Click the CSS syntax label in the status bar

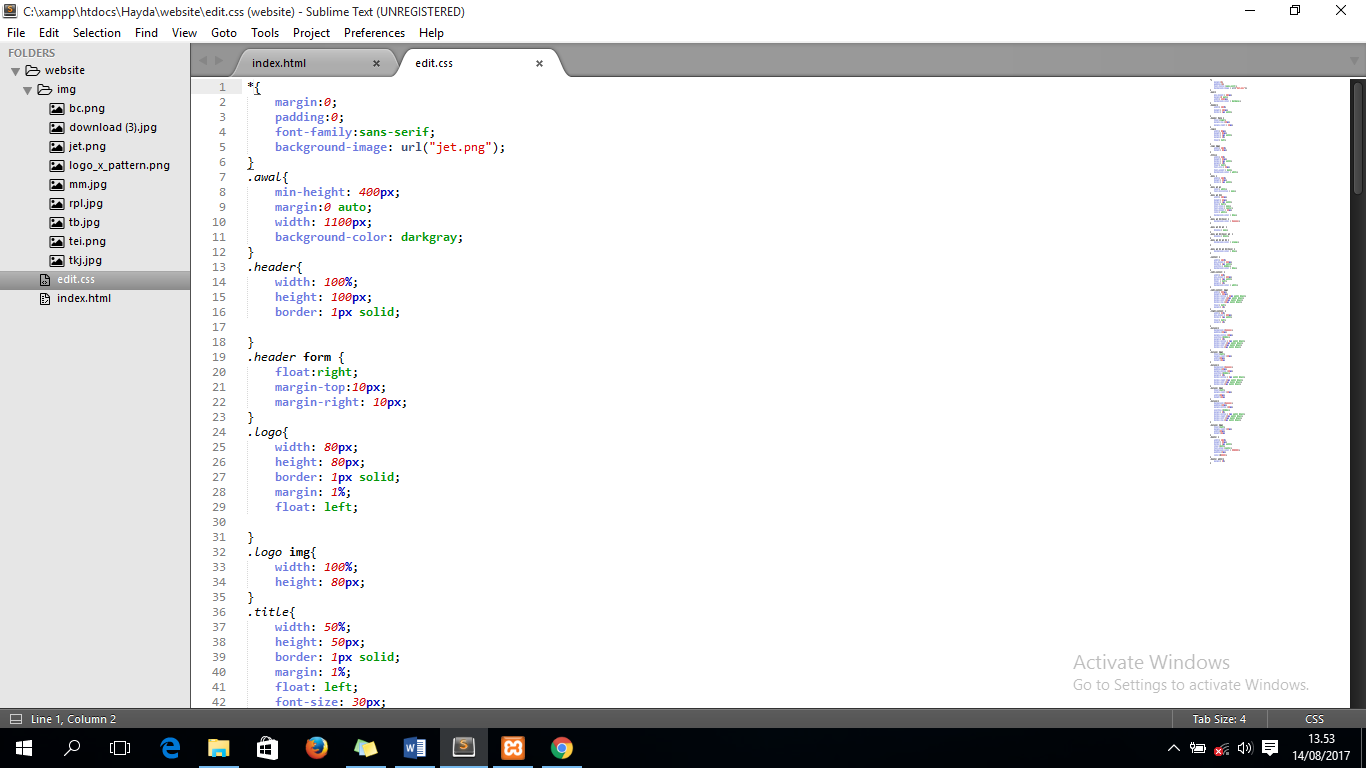tap(1314, 718)
